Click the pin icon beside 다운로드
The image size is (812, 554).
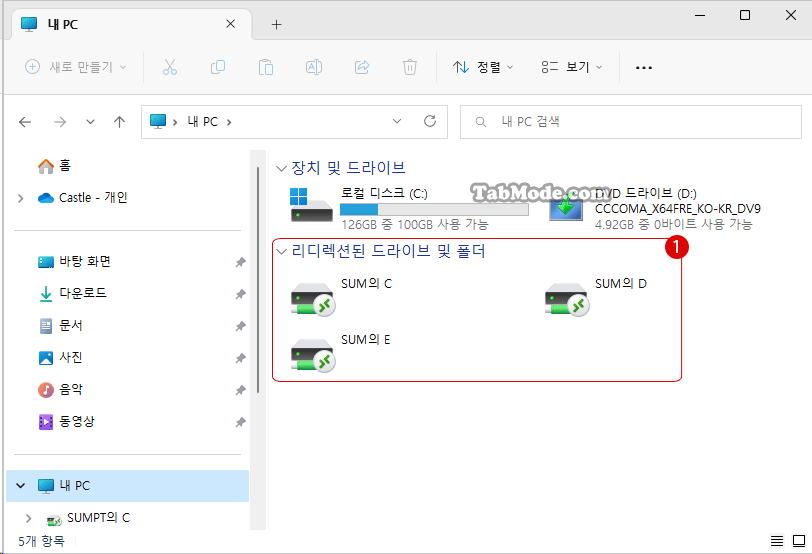pyautogui.click(x=240, y=295)
